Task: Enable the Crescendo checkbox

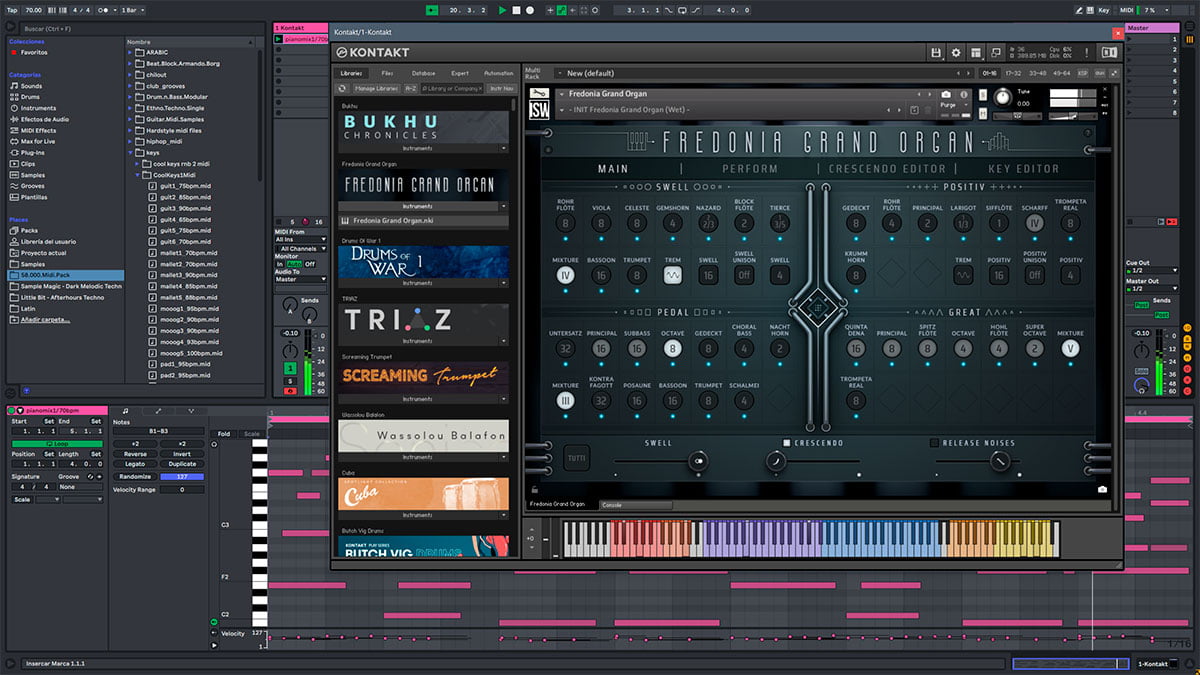Action: click(x=788, y=443)
